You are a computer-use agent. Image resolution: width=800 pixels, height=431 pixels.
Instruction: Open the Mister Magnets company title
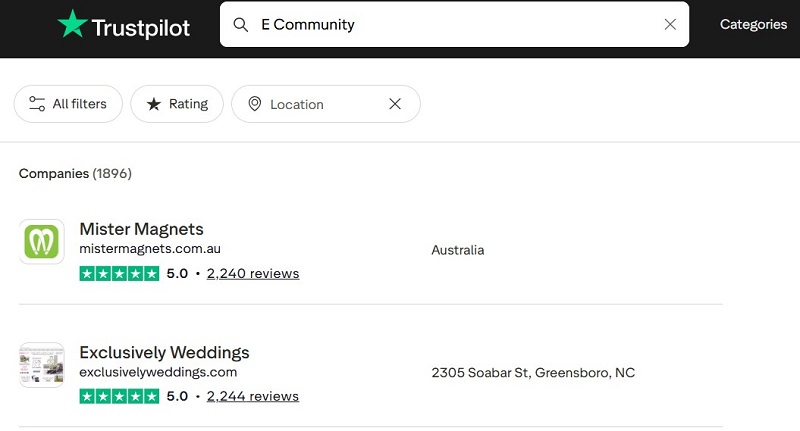point(141,230)
